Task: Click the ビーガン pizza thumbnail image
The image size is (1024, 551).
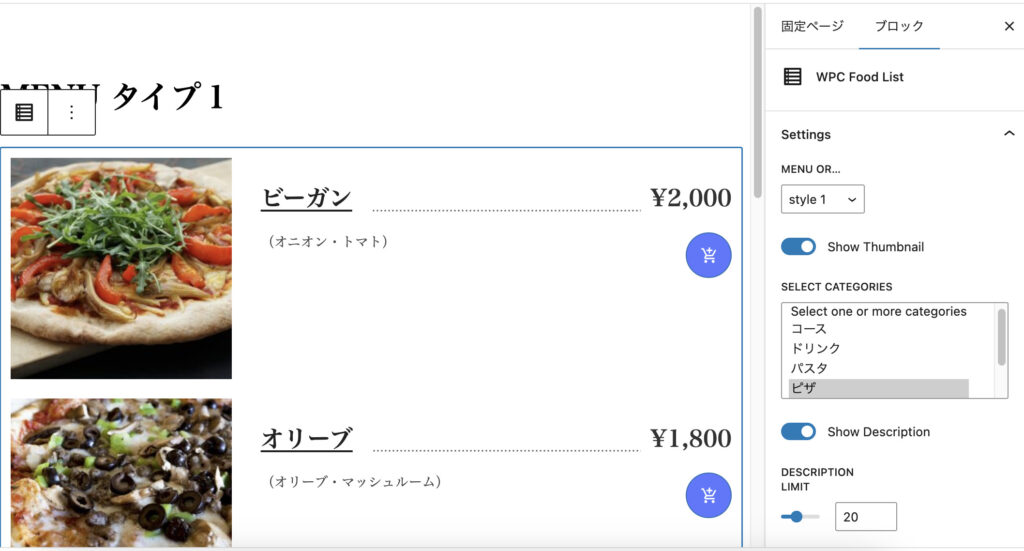Action: coord(121,268)
